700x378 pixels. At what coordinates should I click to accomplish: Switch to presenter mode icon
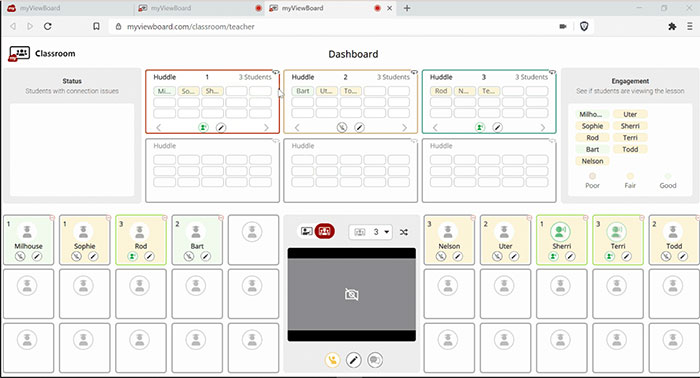click(x=307, y=231)
